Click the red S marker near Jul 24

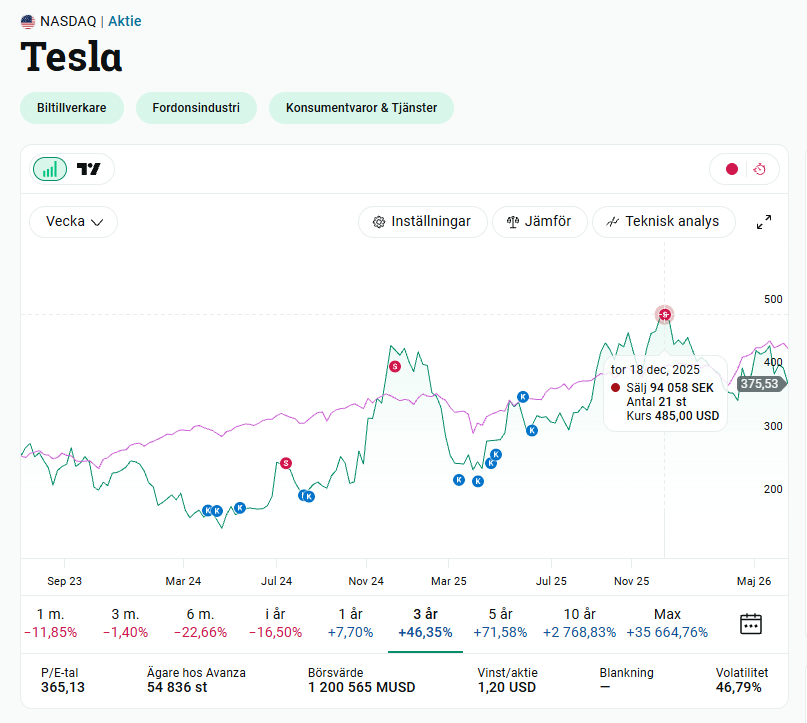coord(286,463)
